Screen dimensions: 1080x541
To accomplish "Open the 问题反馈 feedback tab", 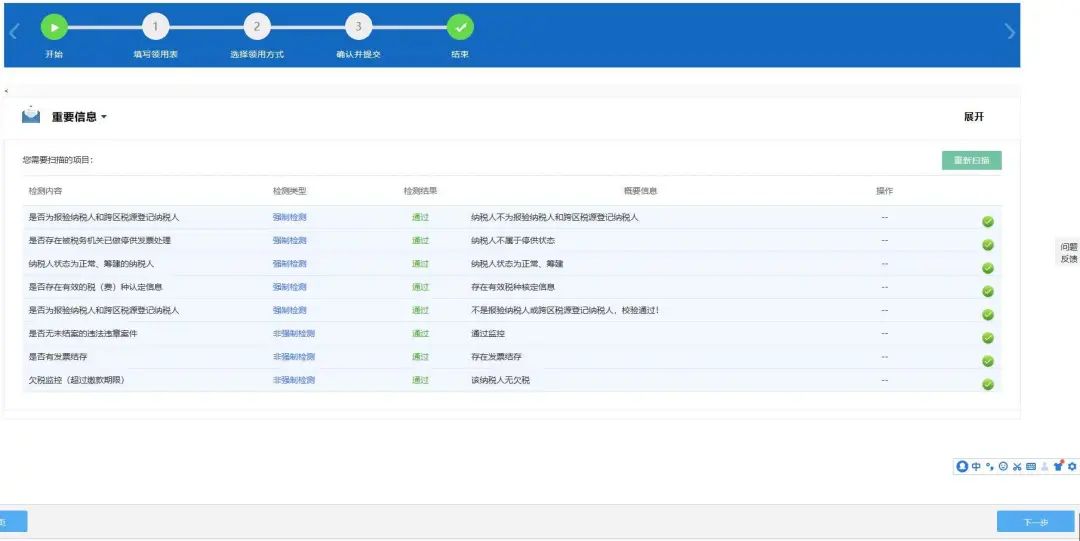I will coord(1068,253).
